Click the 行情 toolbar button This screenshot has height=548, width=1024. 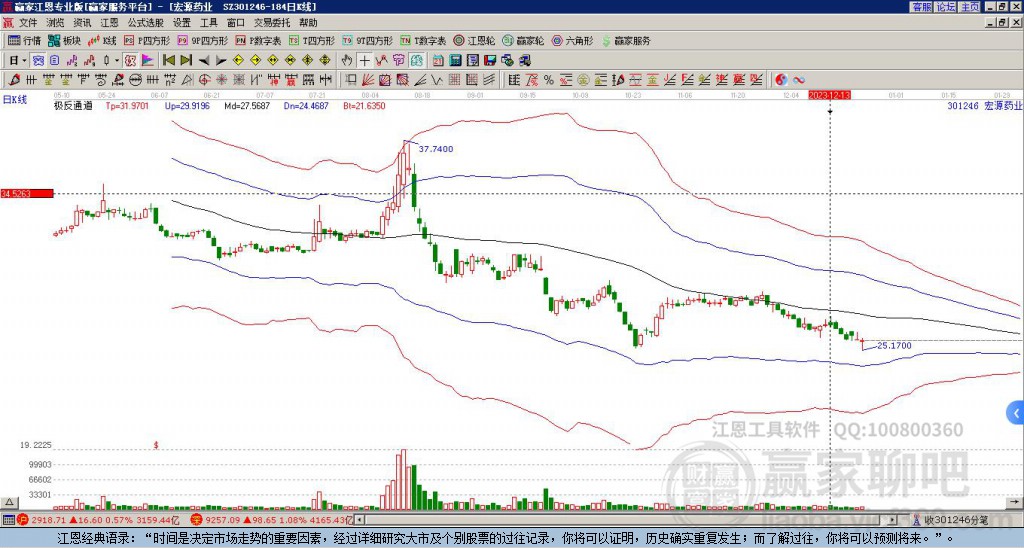(x=25, y=40)
